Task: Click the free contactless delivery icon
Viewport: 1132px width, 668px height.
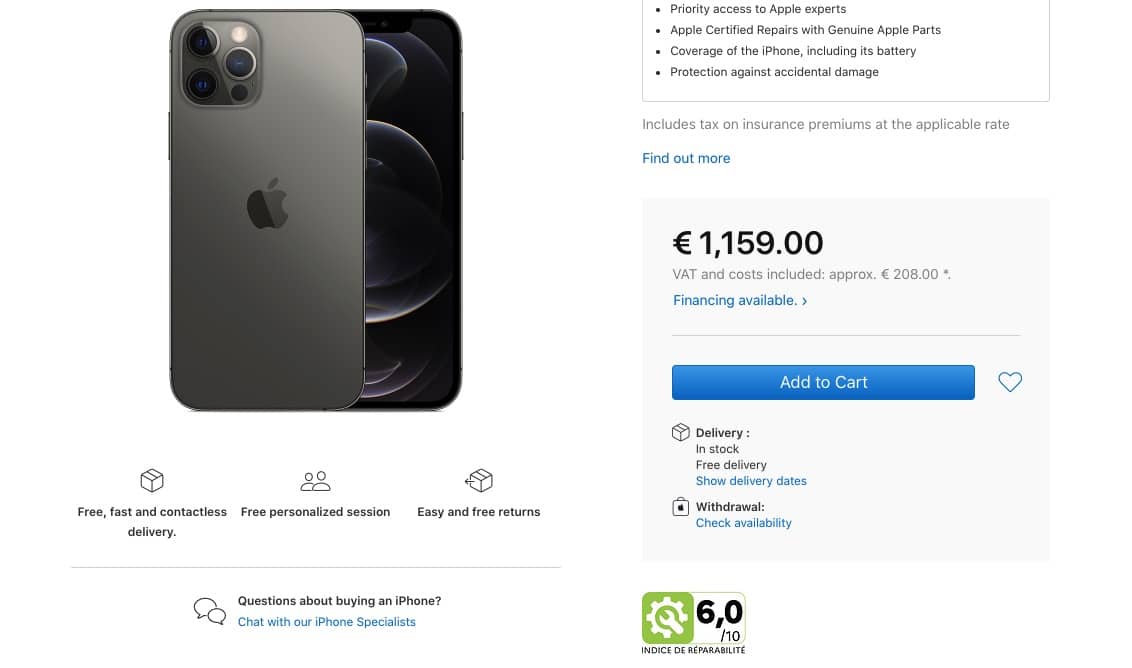Action: [x=152, y=481]
